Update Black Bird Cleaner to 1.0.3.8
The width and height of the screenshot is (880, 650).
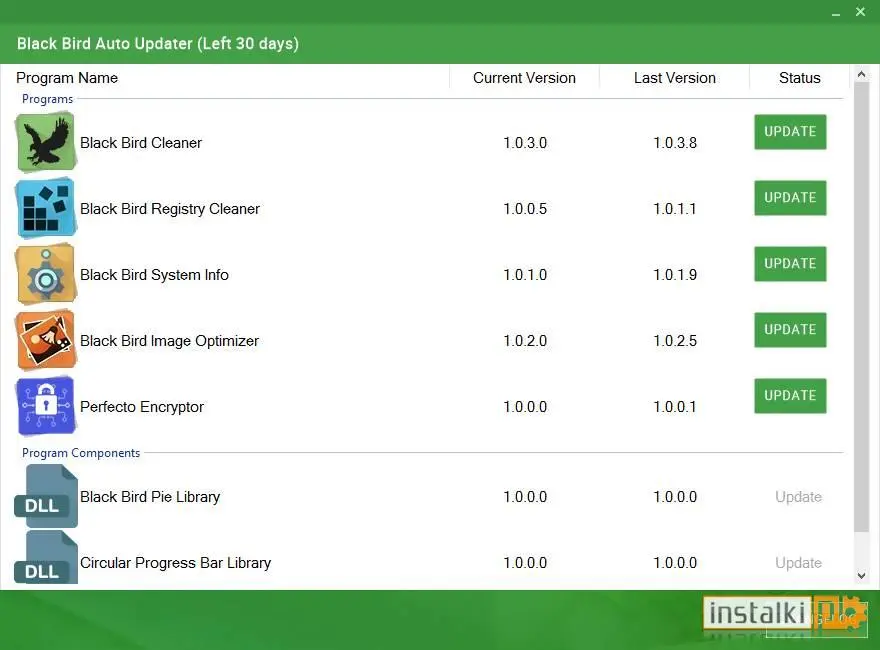tap(790, 132)
